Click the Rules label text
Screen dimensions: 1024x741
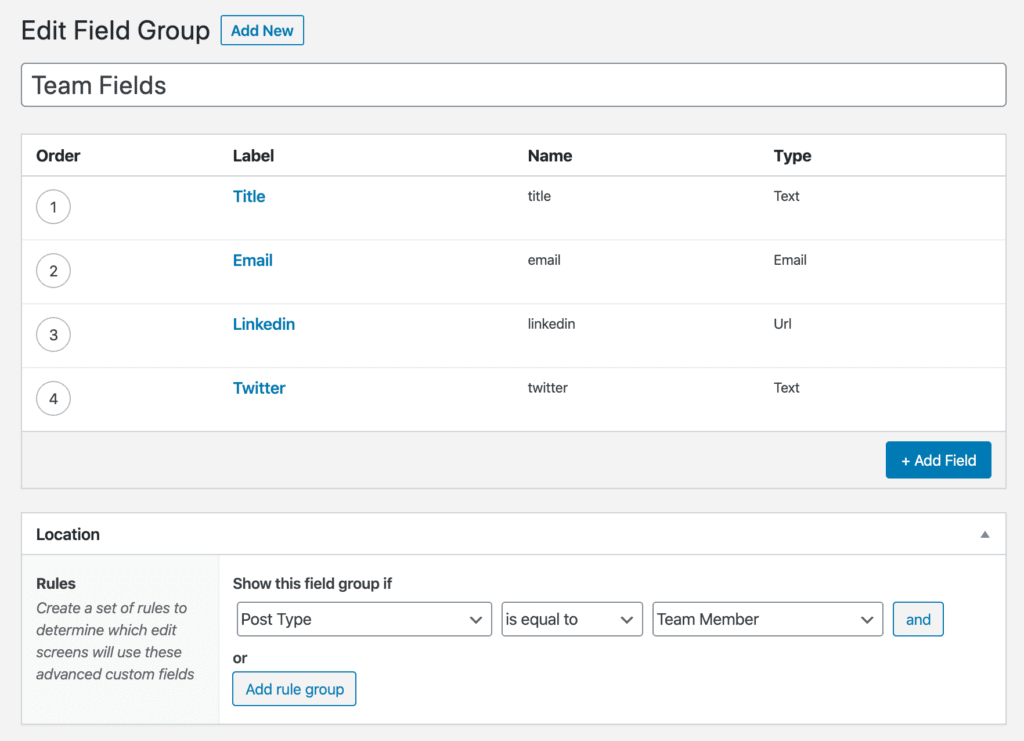[56, 584]
